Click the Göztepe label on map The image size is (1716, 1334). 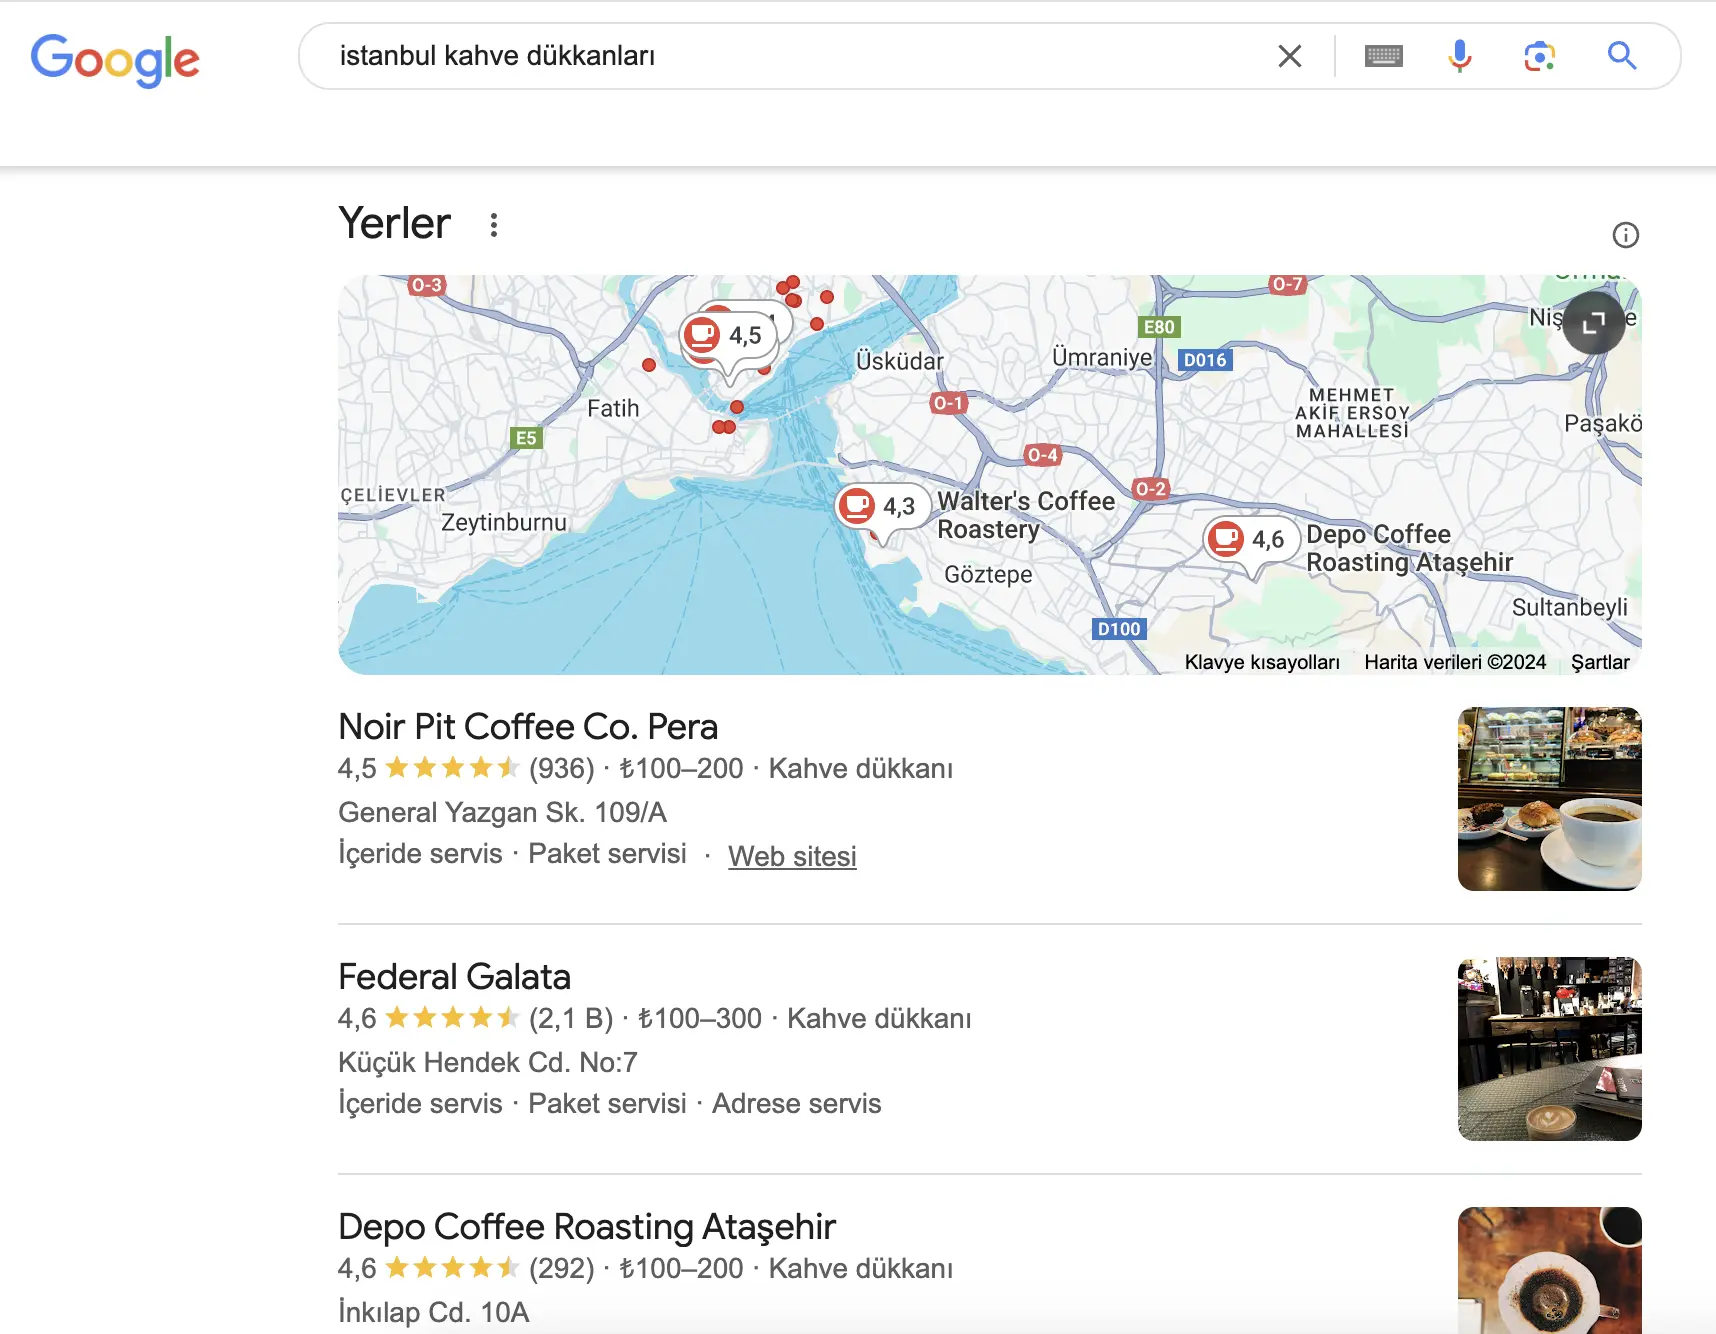click(988, 574)
